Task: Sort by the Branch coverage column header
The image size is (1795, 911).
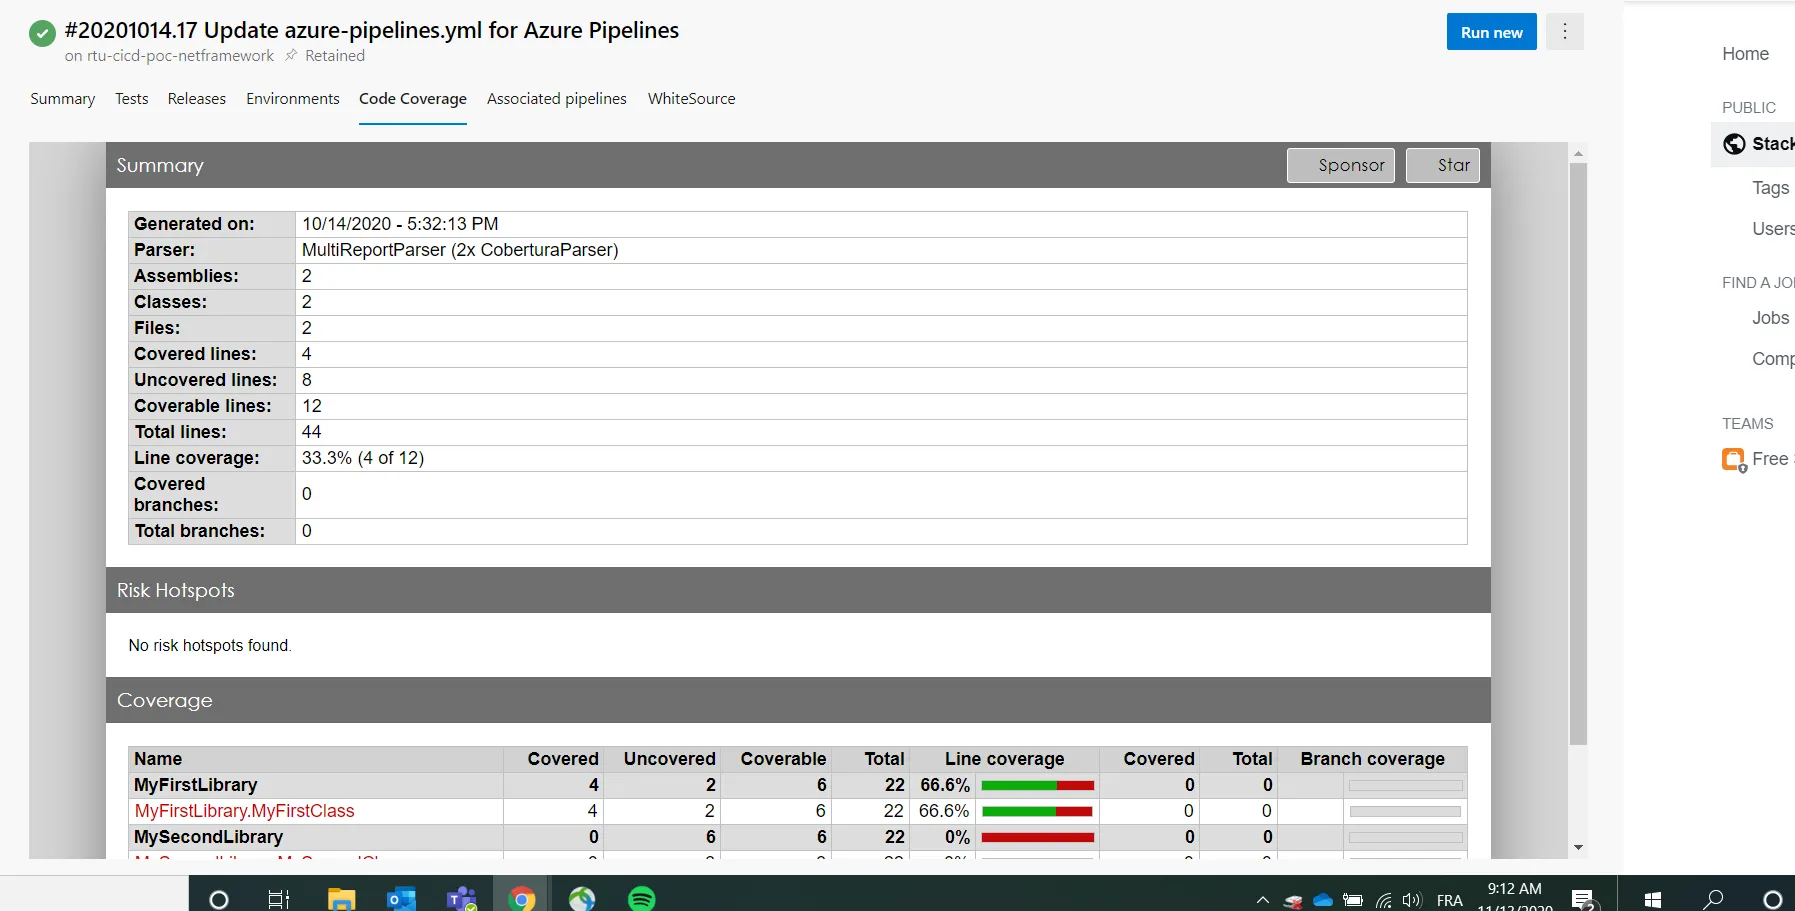Action: [1373, 759]
